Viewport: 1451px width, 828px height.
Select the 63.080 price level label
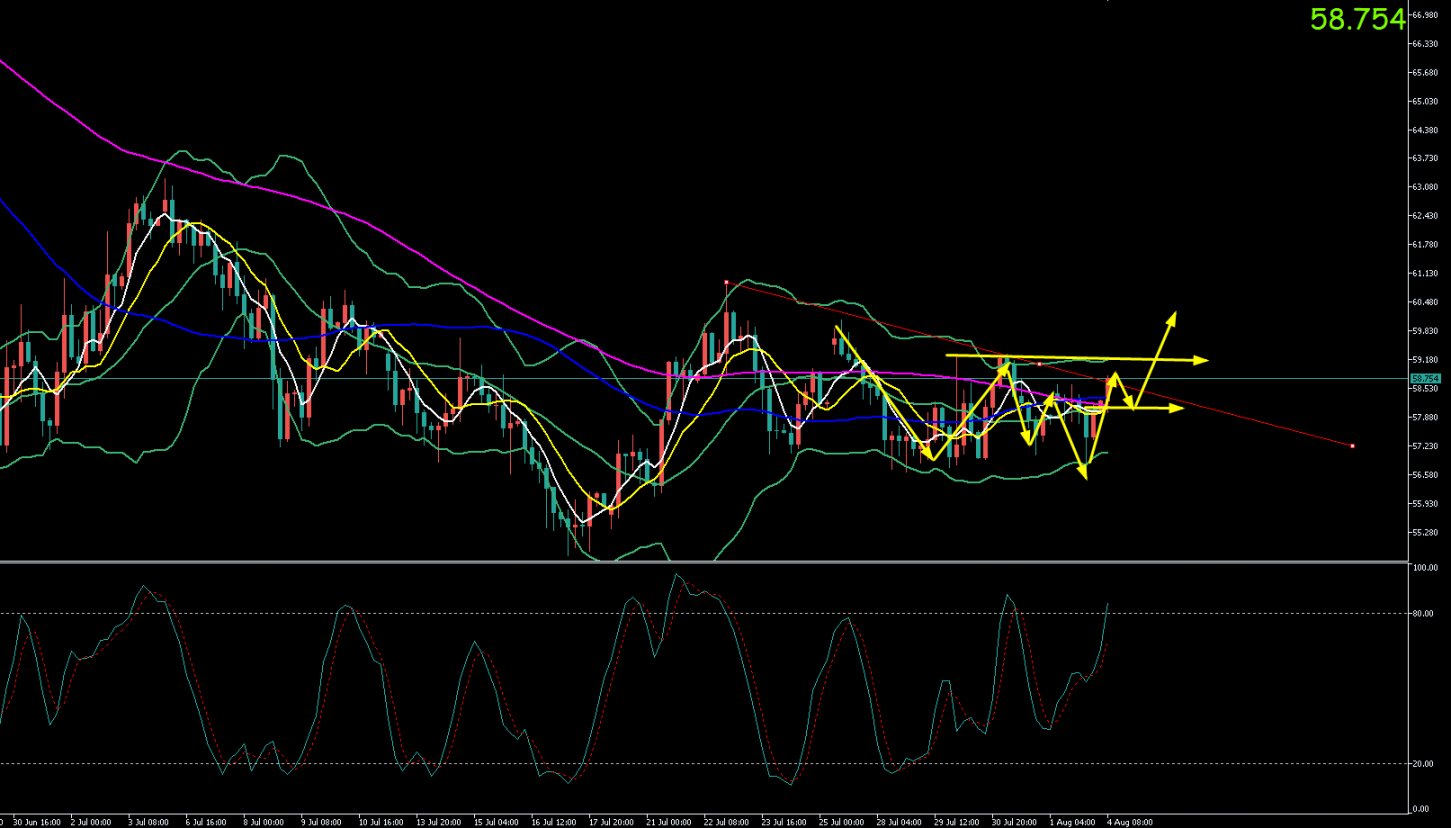tap(1424, 188)
